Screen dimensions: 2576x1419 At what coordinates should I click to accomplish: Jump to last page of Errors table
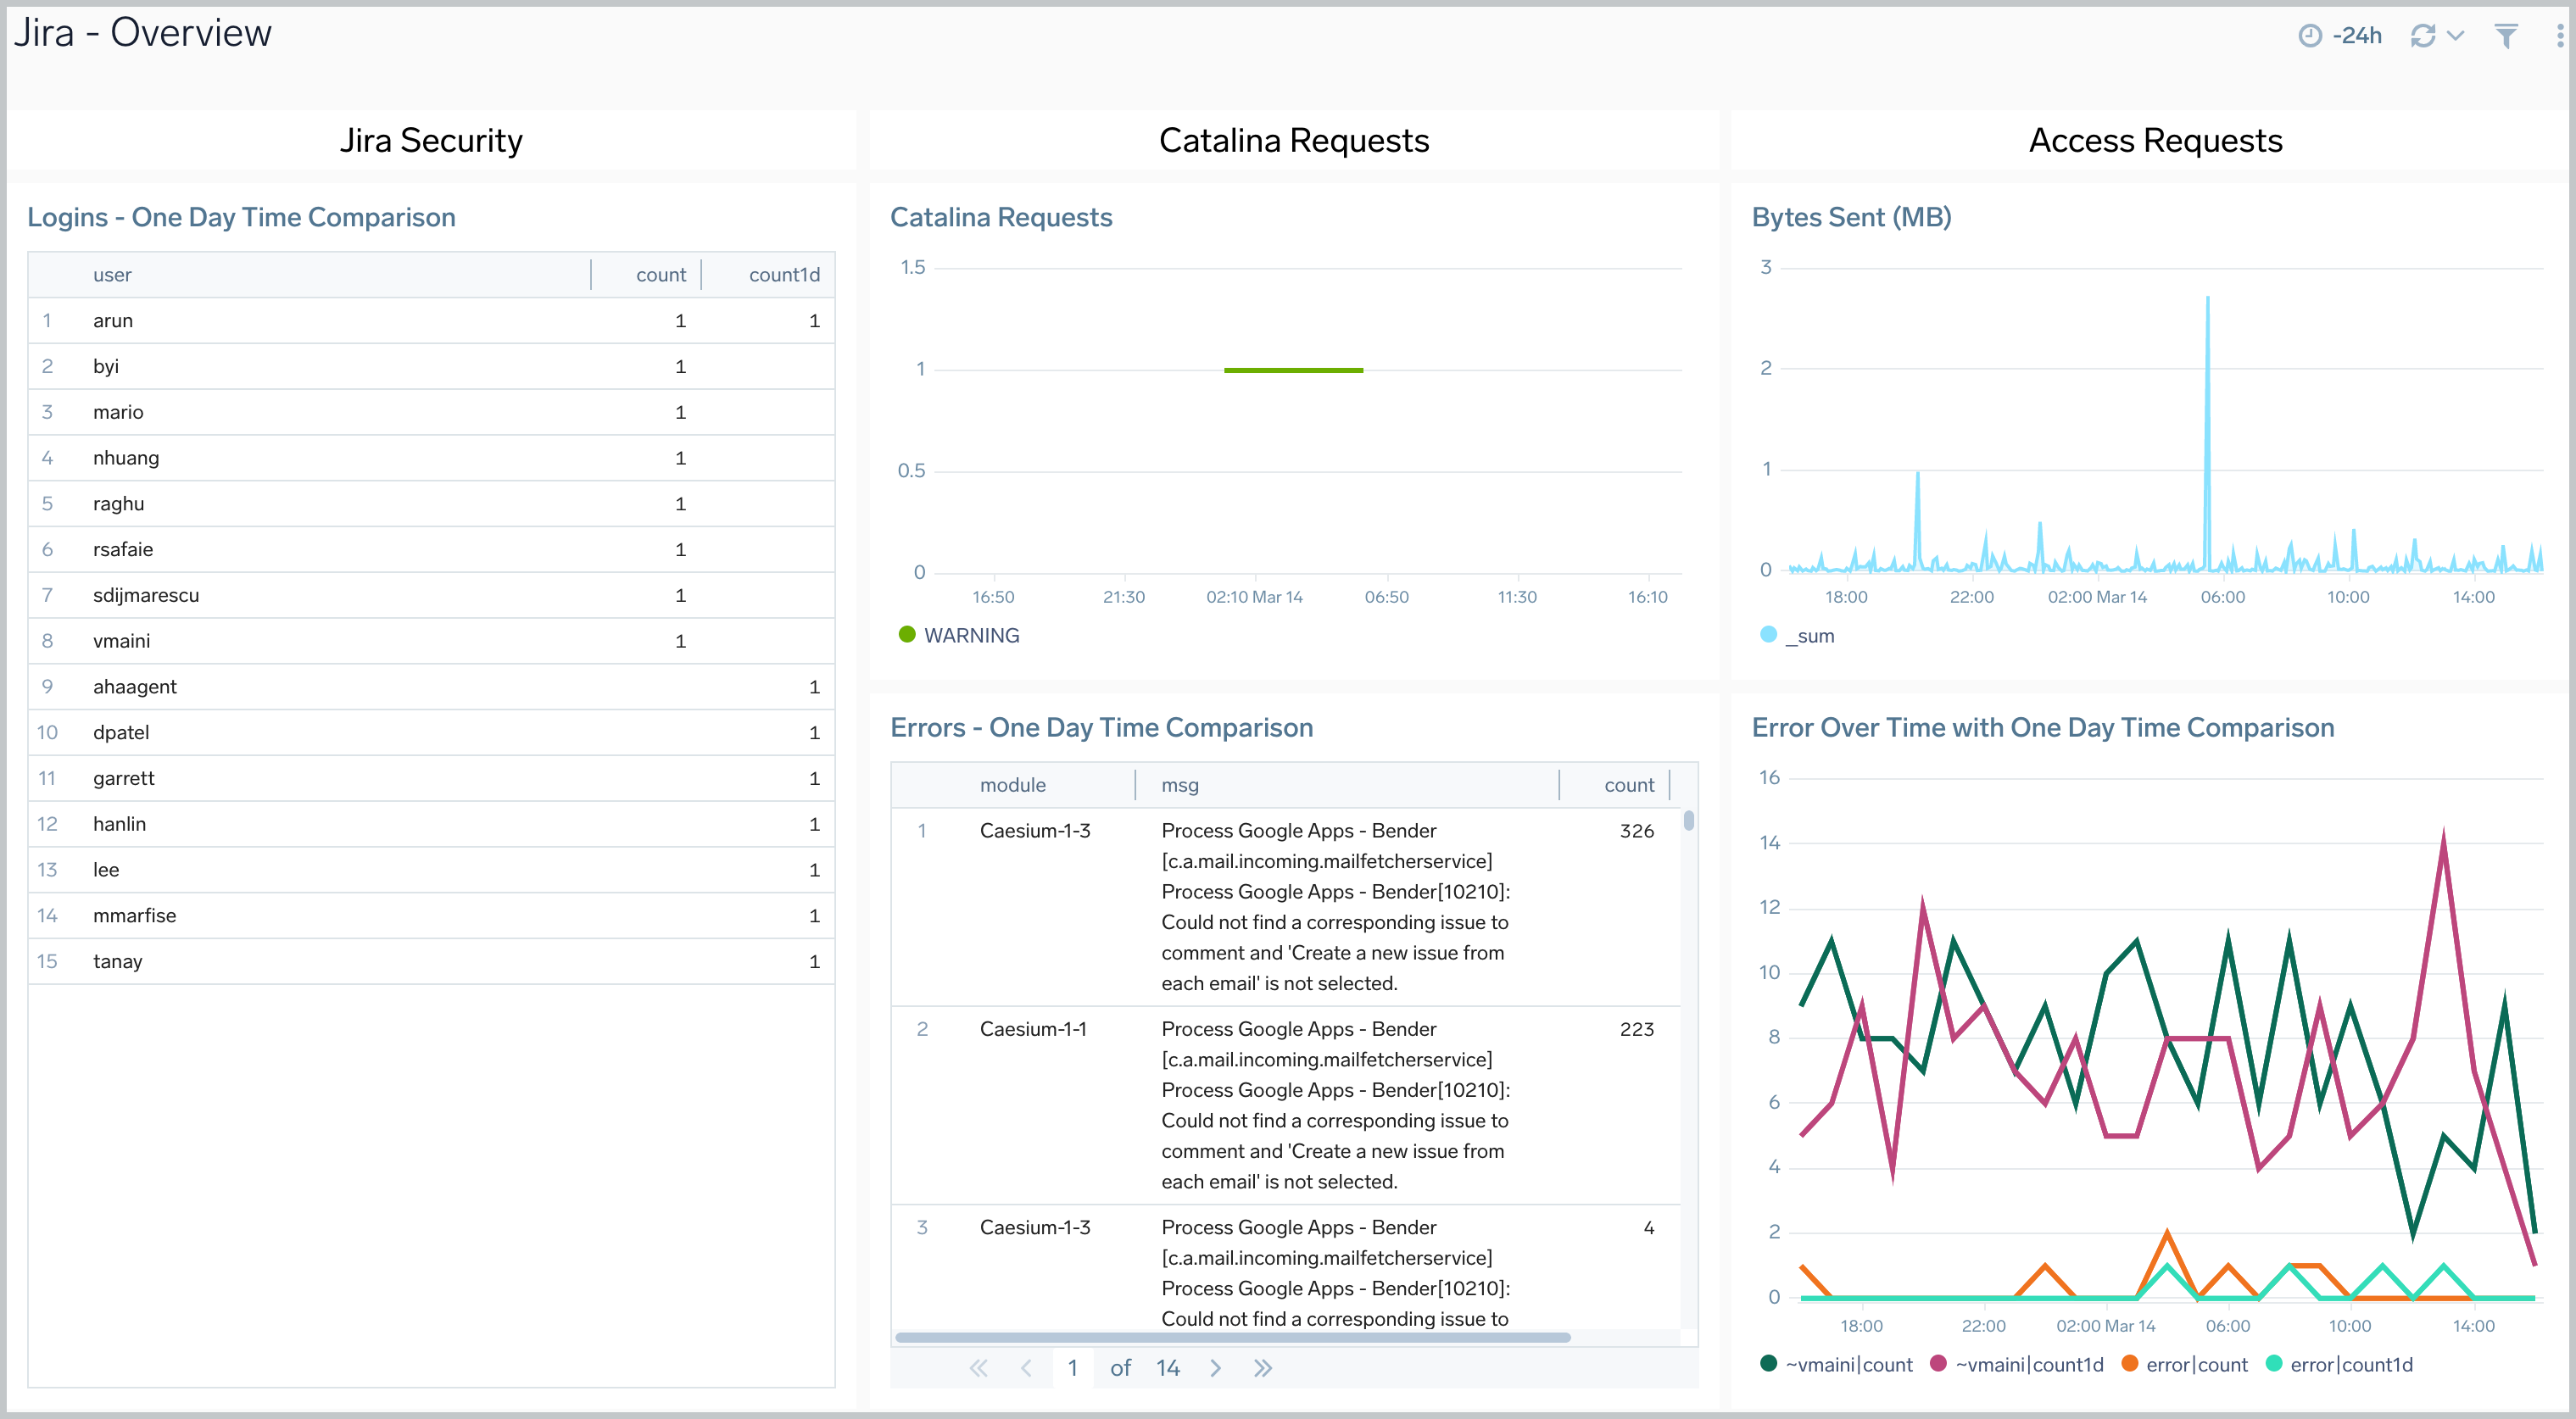1263,1368
